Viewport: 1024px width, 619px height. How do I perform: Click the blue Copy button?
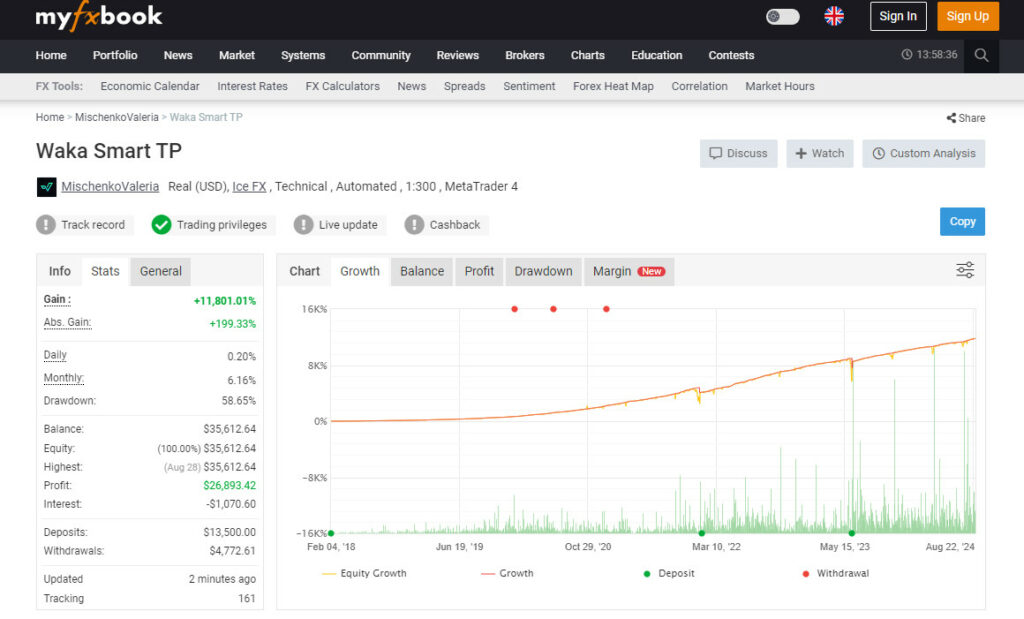[962, 222]
